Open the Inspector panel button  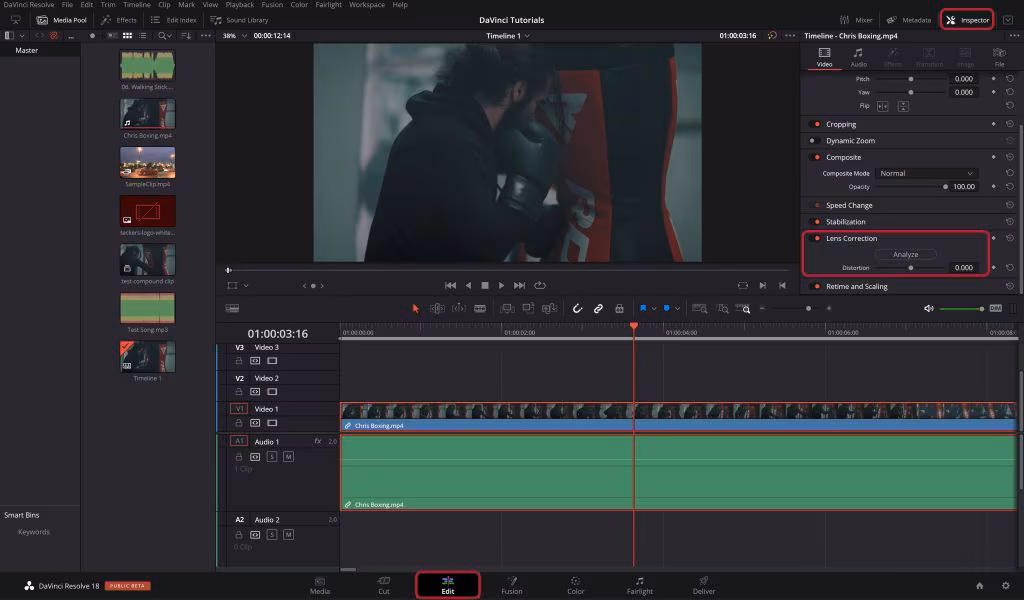point(967,20)
